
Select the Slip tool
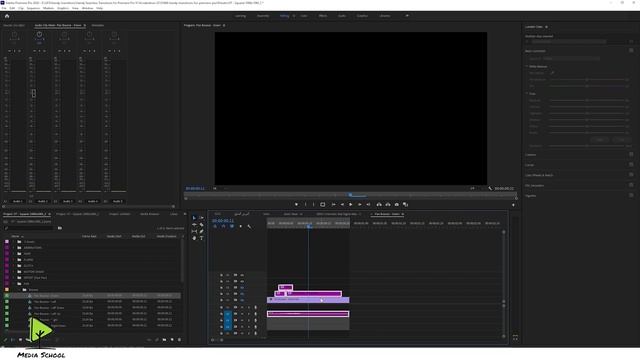coord(194,231)
